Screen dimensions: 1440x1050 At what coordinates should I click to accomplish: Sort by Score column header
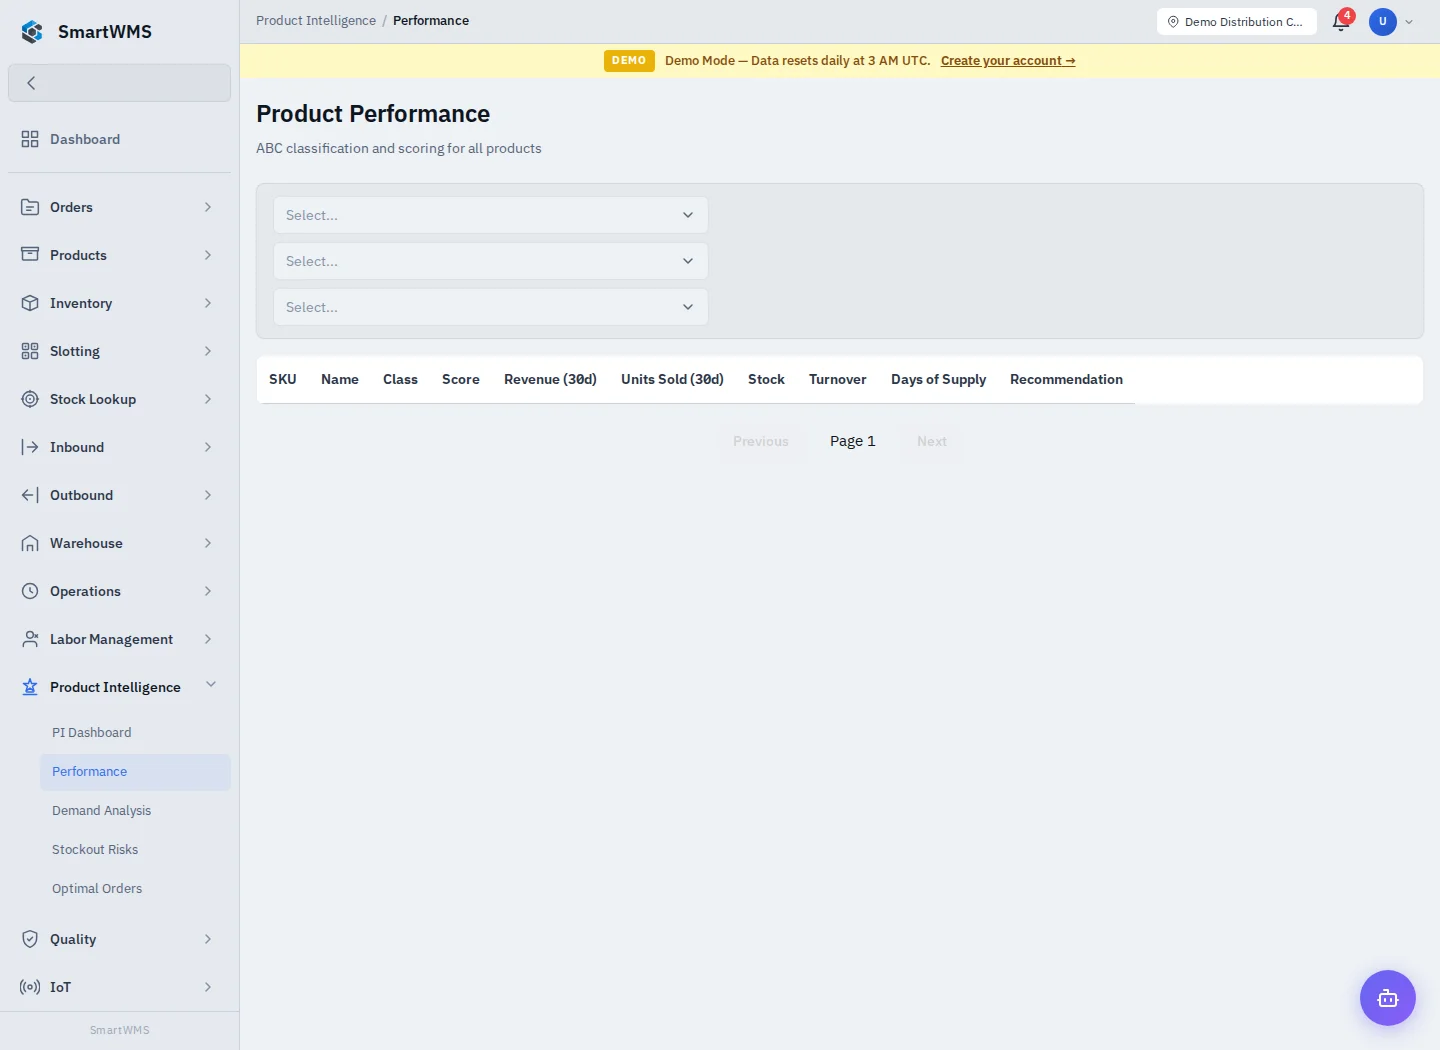click(x=461, y=379)
